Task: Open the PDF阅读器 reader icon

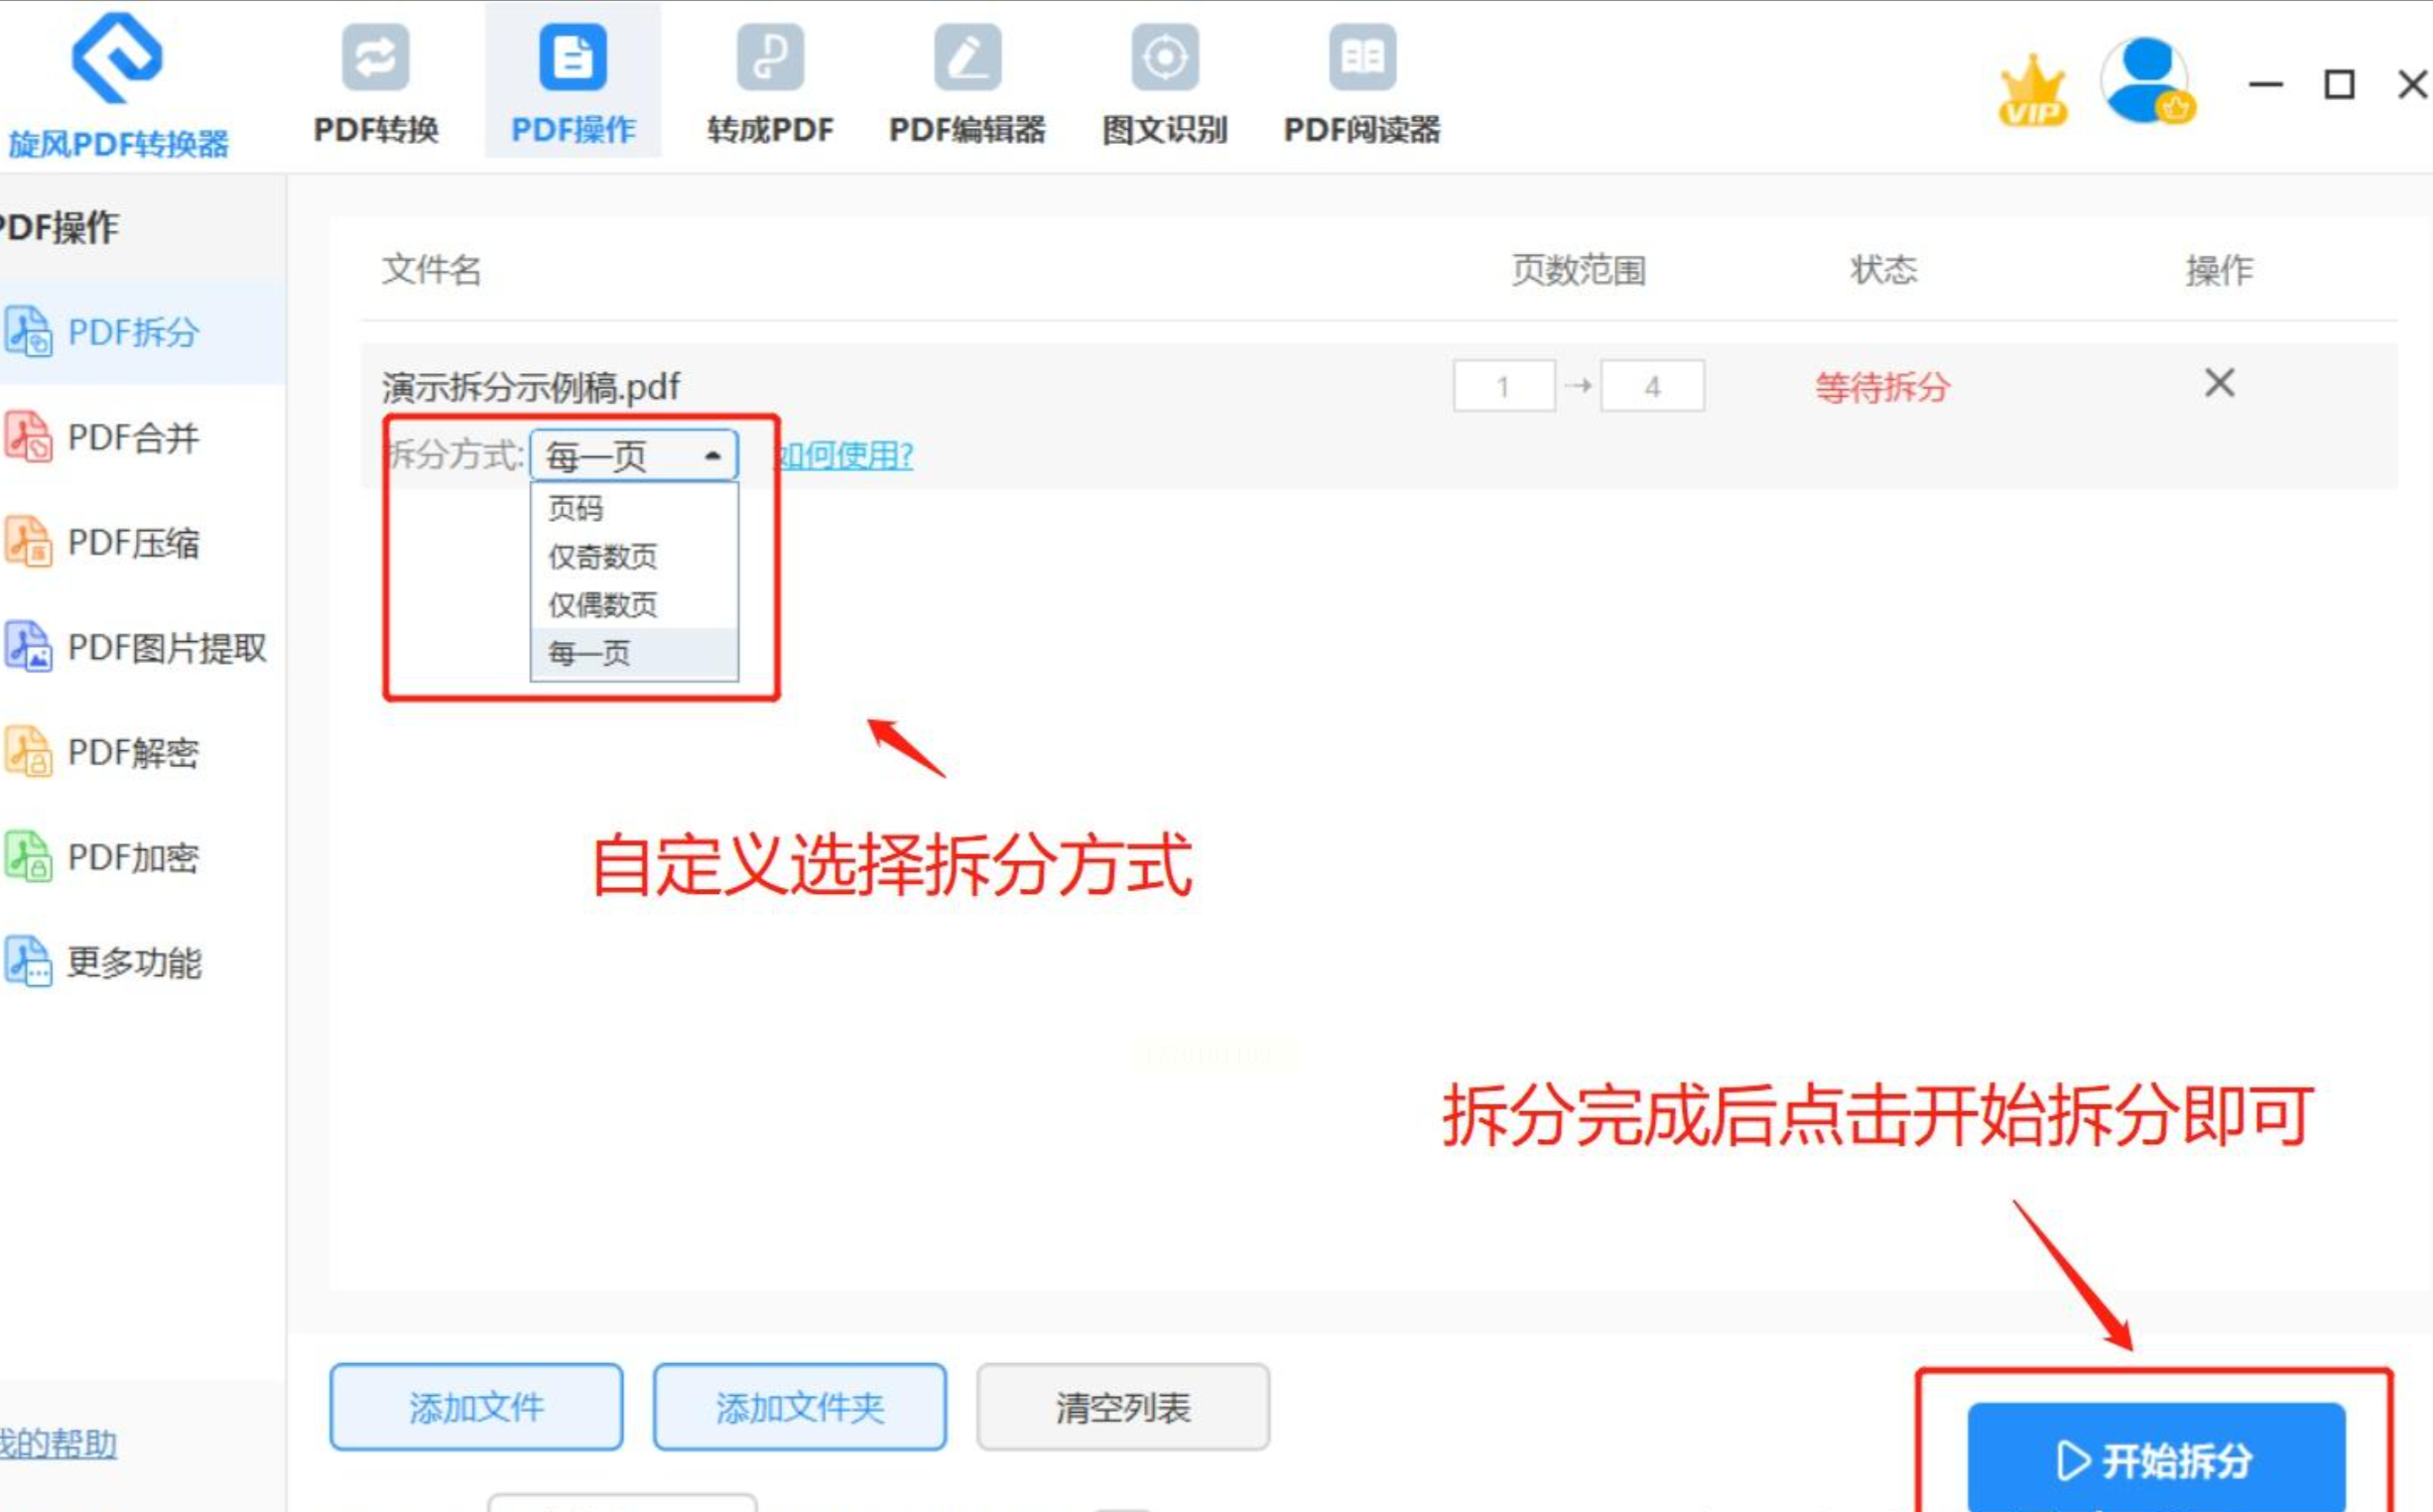Action: coord(1361,83)
